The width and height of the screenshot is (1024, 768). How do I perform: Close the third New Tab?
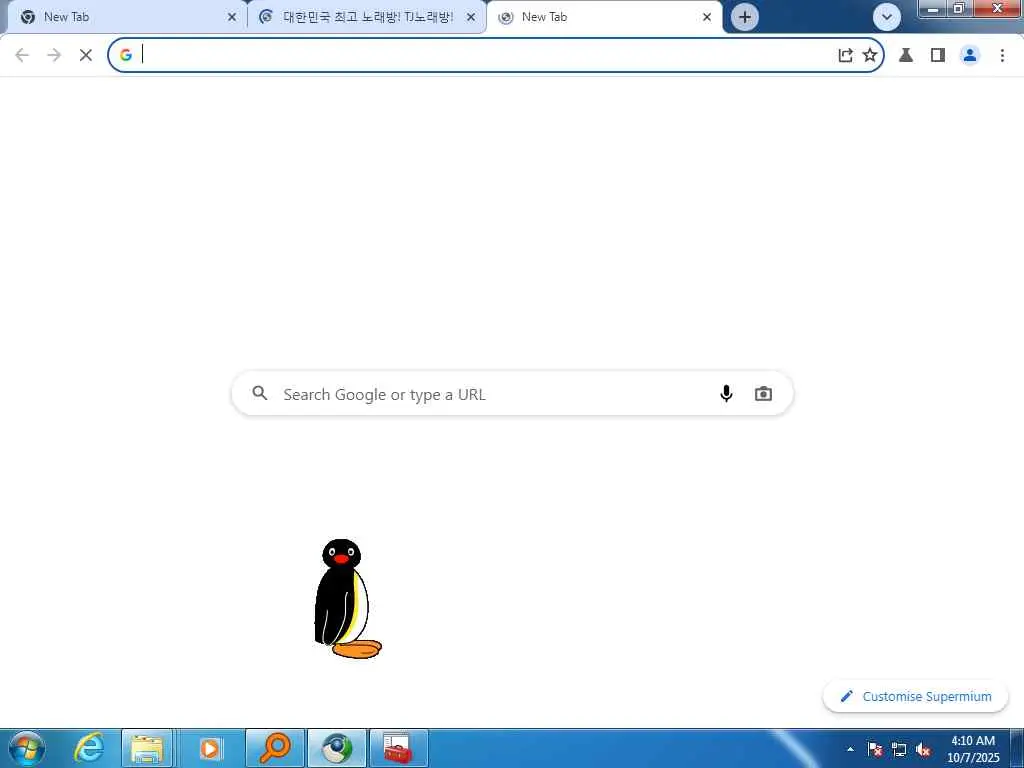point(707,17)
